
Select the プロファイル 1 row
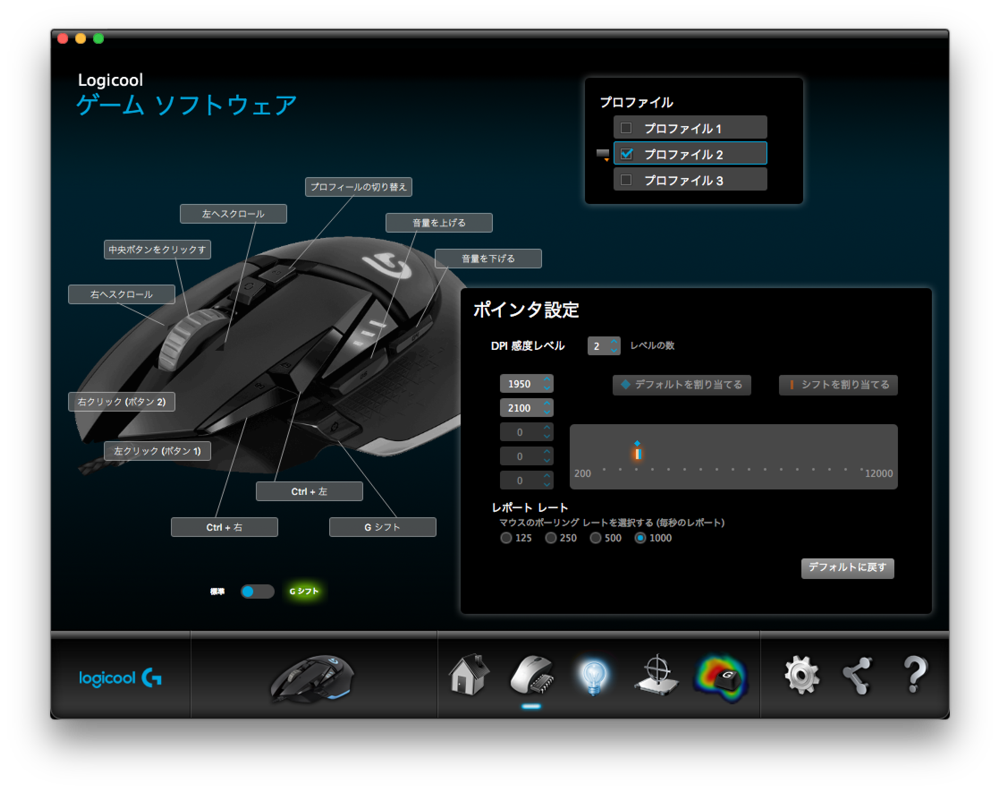(690, 128)
